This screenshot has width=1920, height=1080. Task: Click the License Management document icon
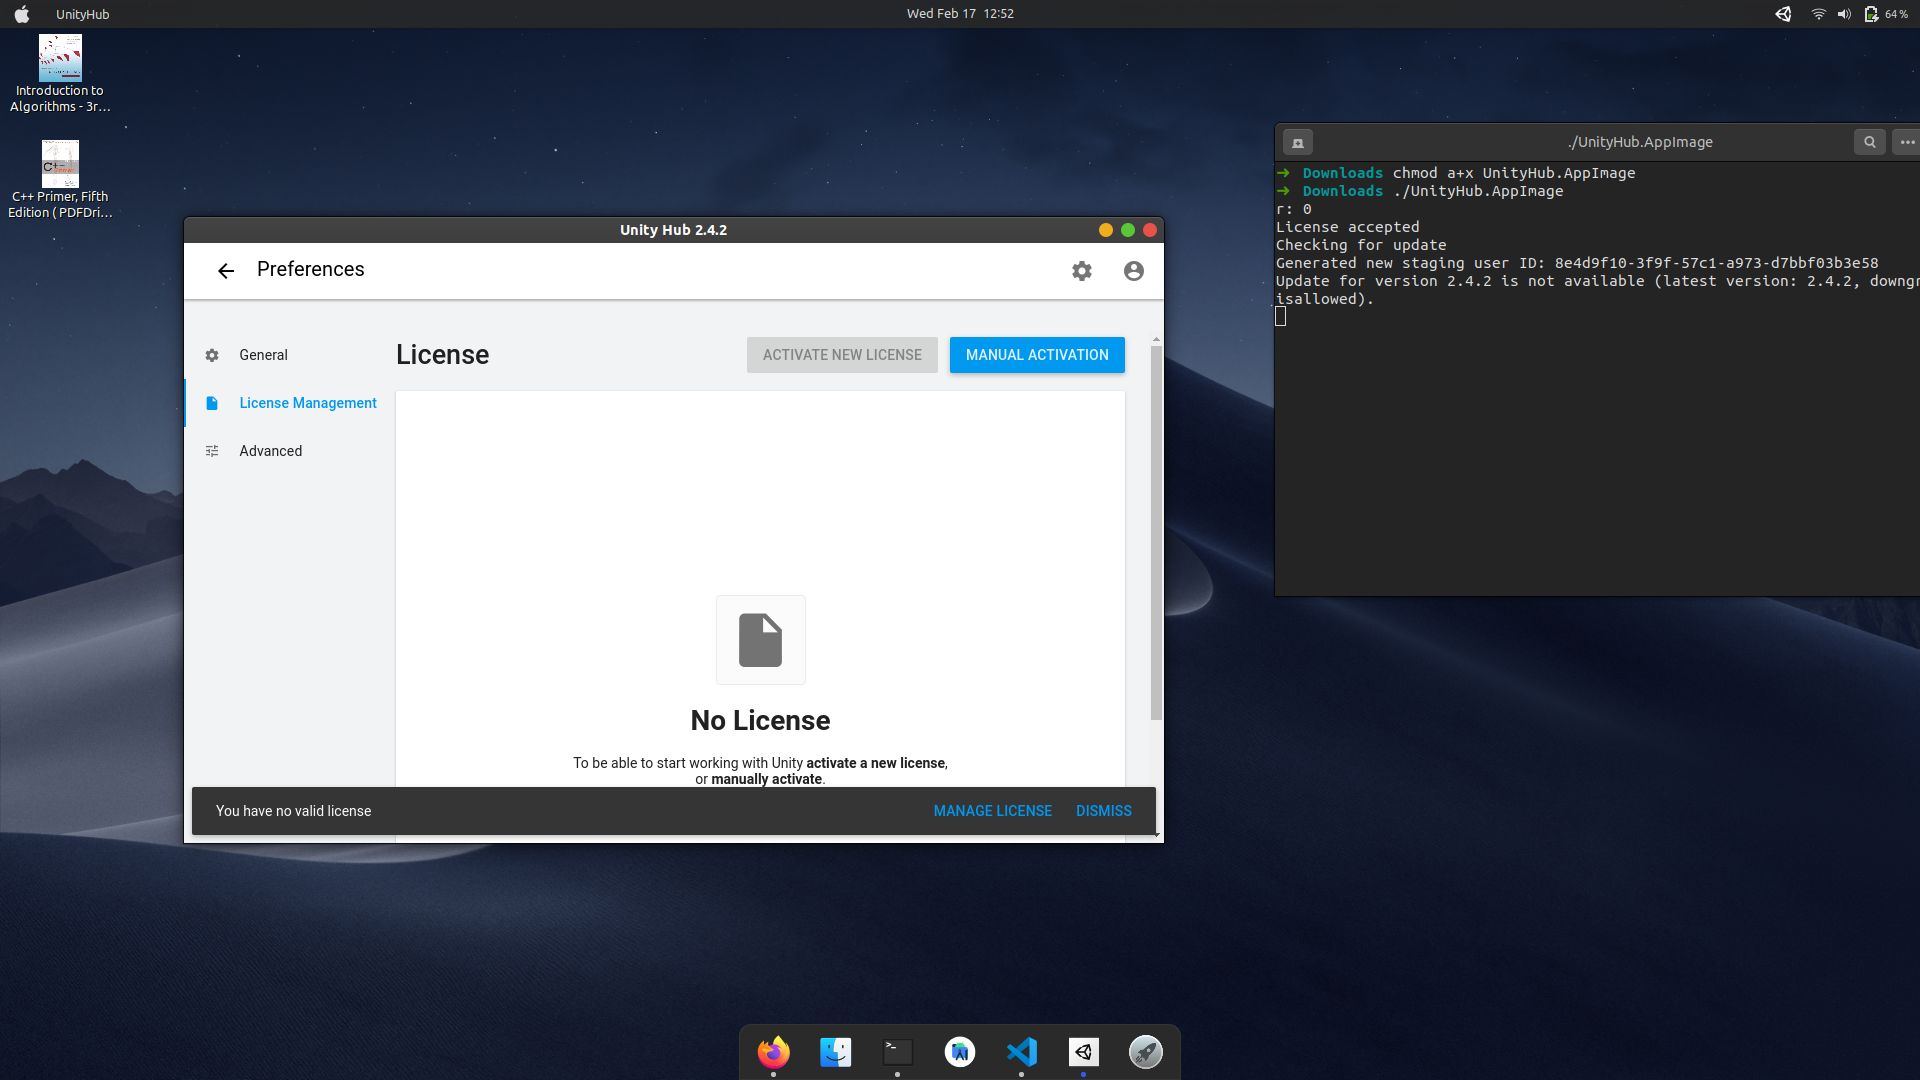click(212, 403)
